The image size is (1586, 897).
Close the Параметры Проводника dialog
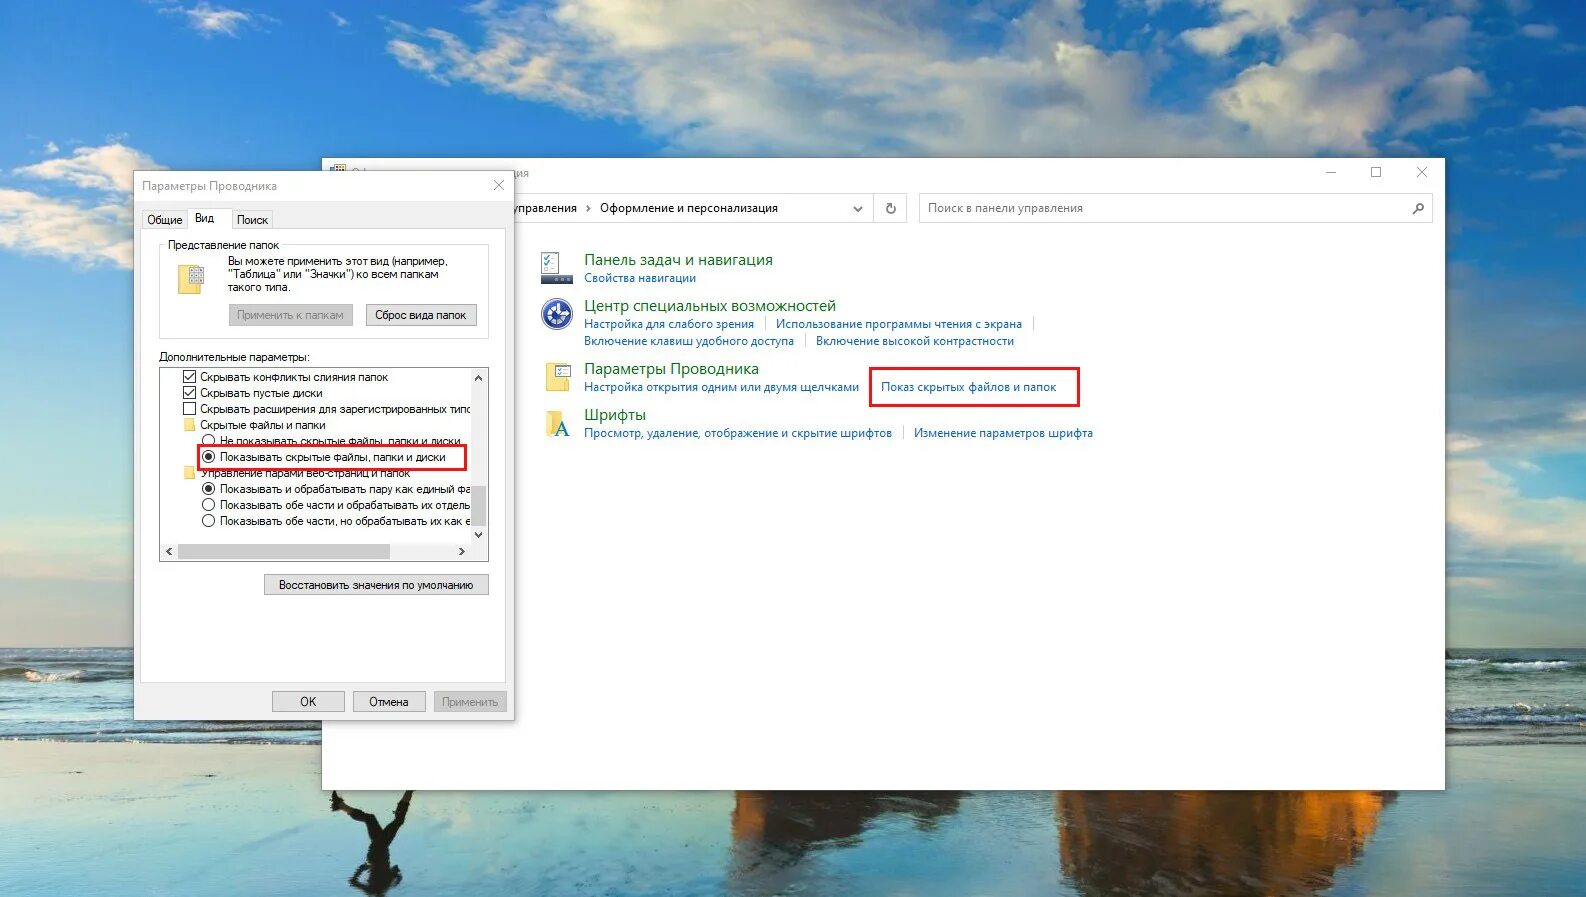tap(499, 185)
